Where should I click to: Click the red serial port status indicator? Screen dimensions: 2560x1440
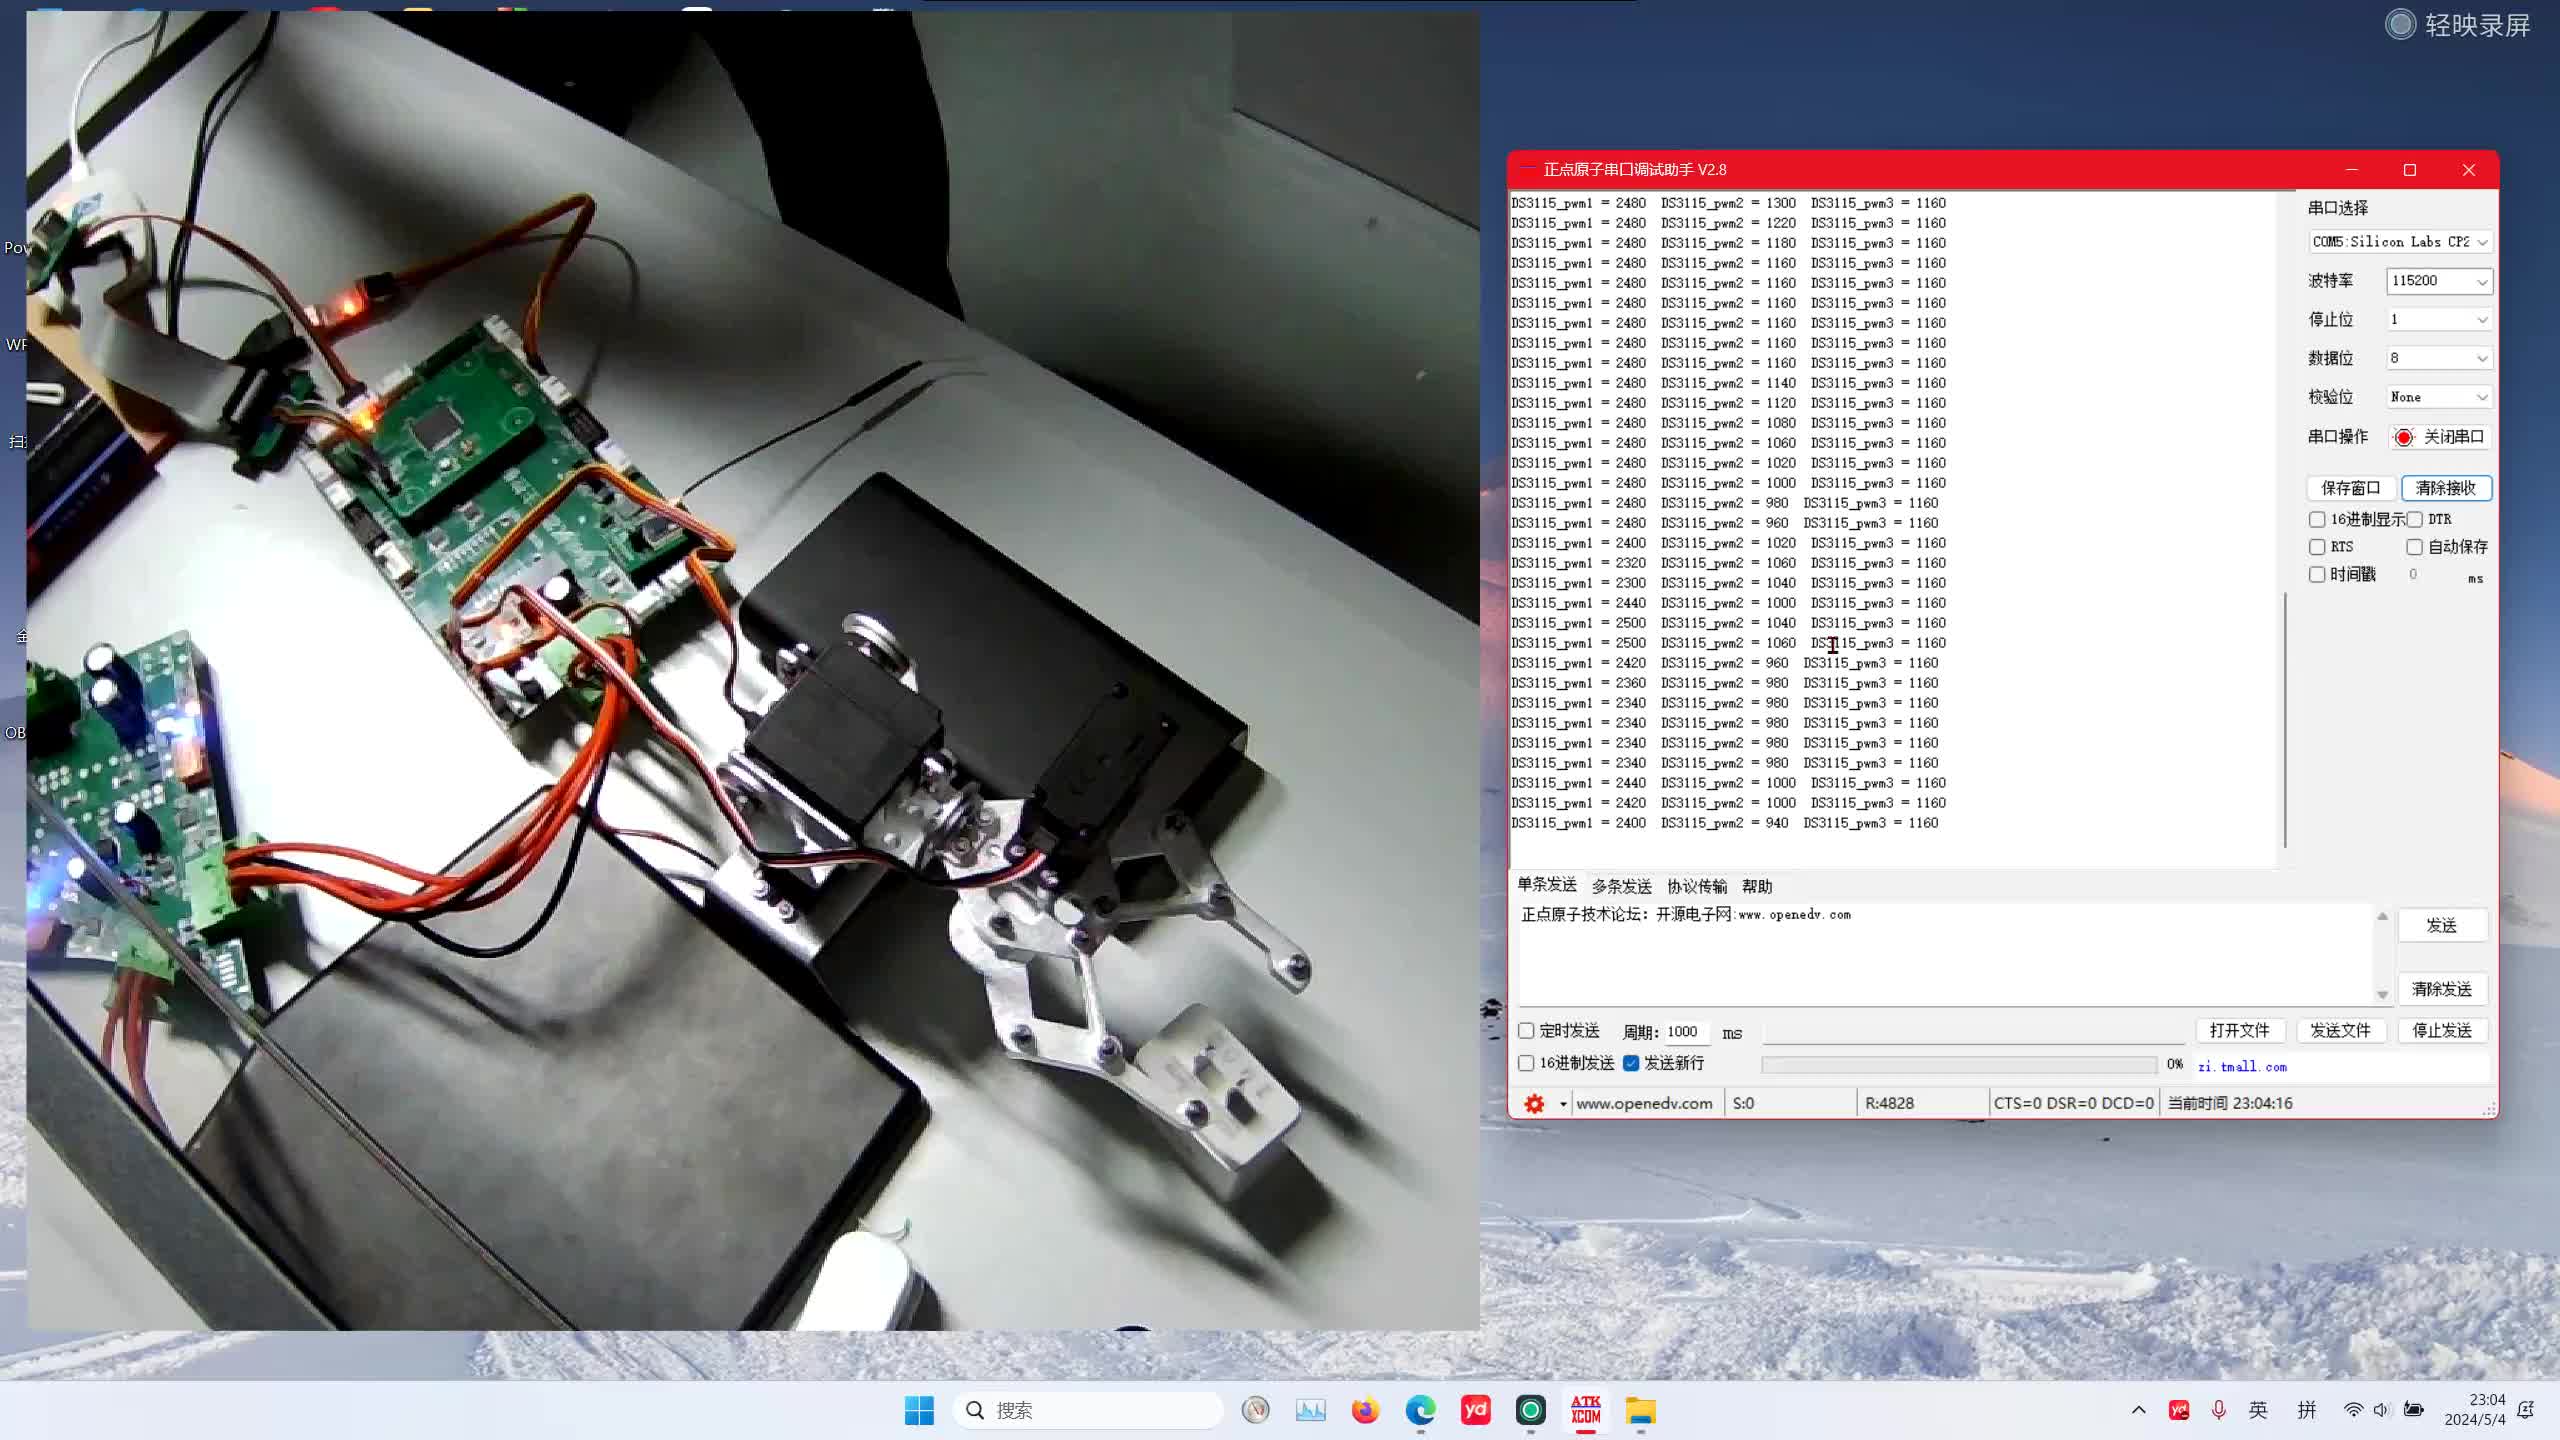point(2404,437)
